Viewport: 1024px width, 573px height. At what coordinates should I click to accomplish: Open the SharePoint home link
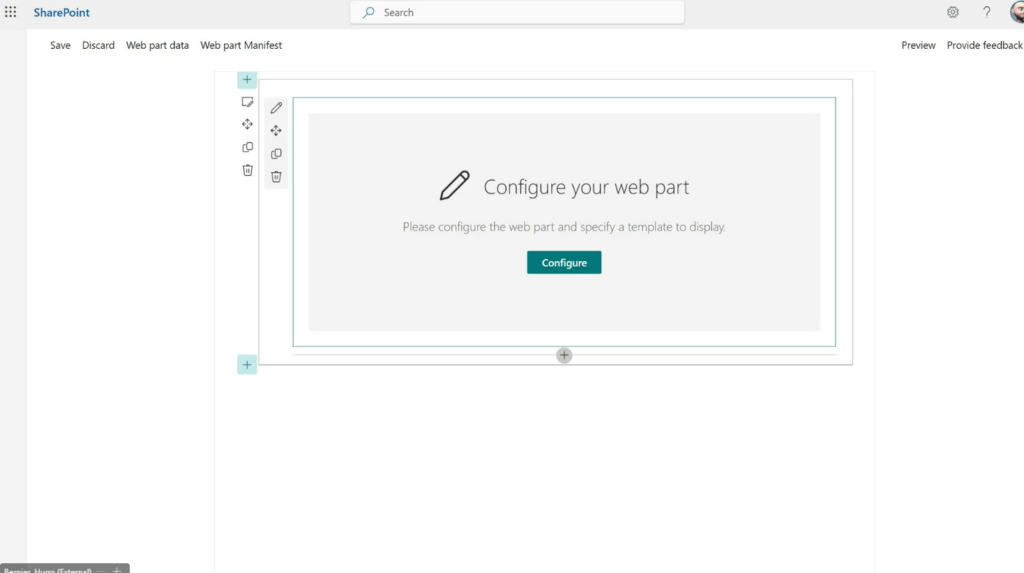click(x=61, y=12)
